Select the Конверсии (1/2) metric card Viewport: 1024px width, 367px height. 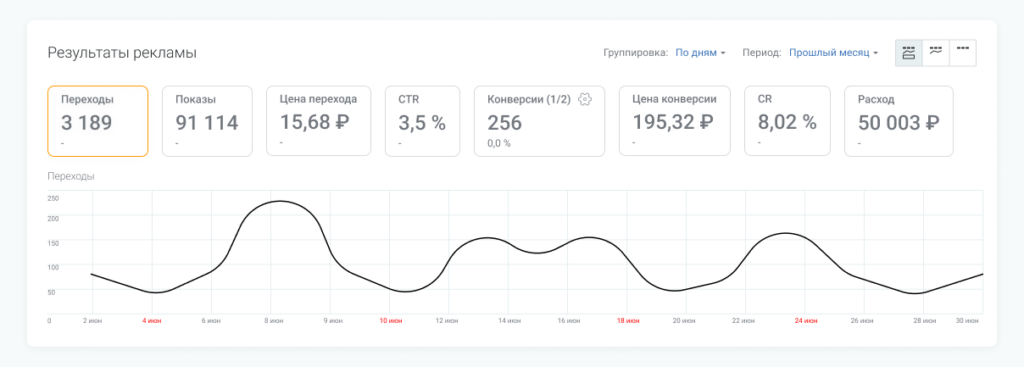point(539,121)
